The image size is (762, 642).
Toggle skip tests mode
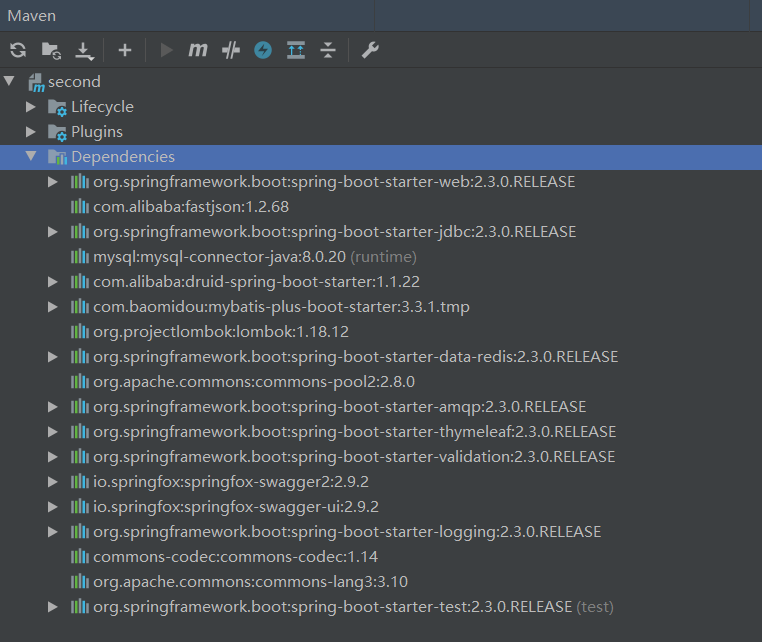click(x=231, y=50)
